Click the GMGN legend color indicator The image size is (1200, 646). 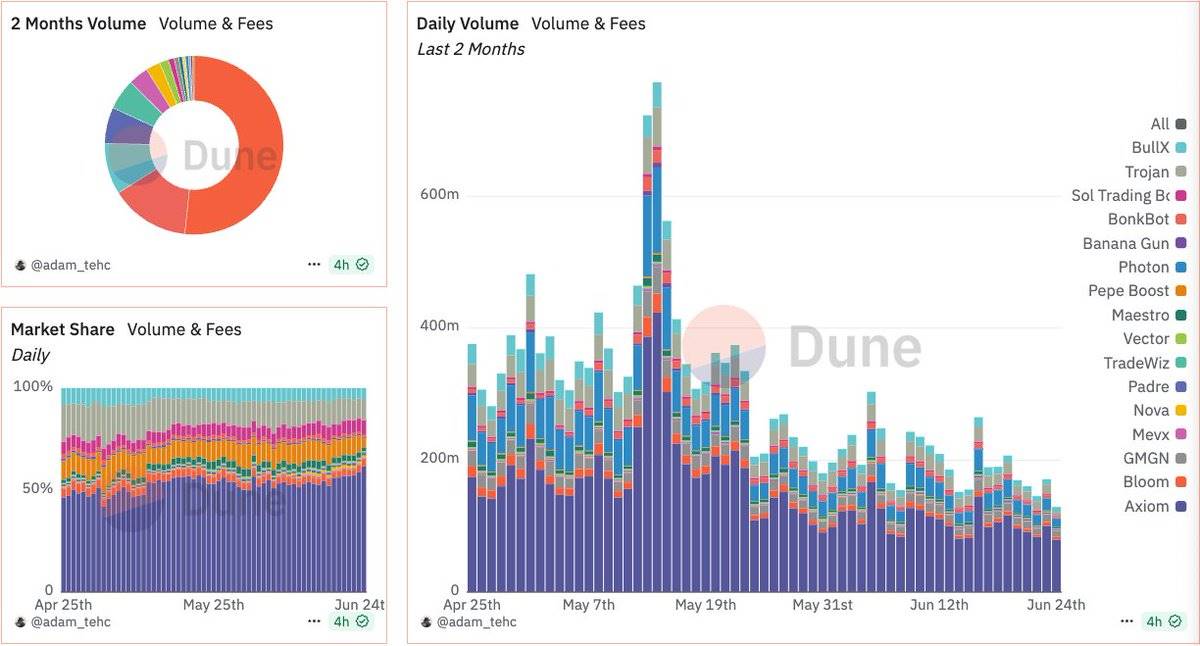[1183, 458]
